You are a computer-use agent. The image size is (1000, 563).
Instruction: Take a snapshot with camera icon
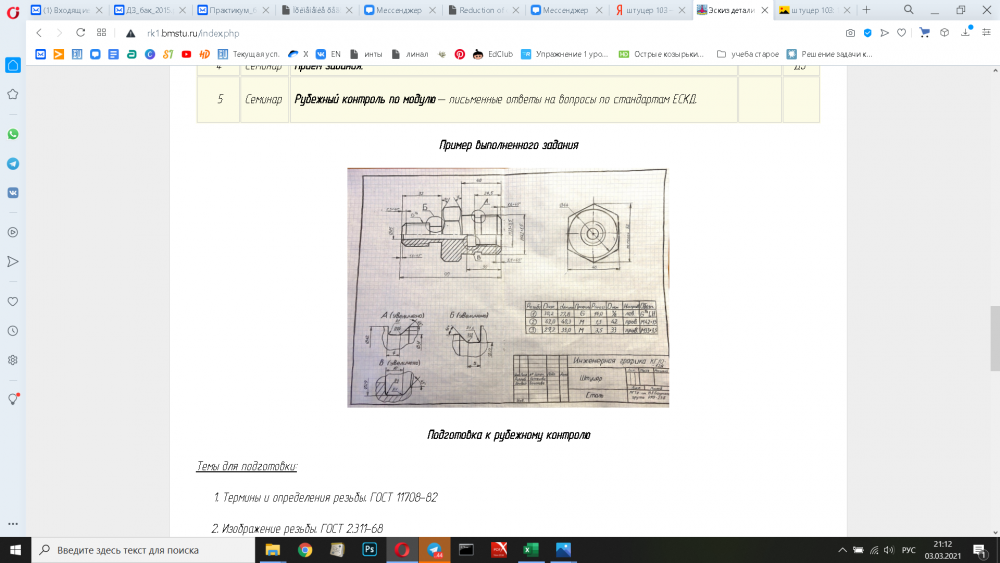coord(850,33)
